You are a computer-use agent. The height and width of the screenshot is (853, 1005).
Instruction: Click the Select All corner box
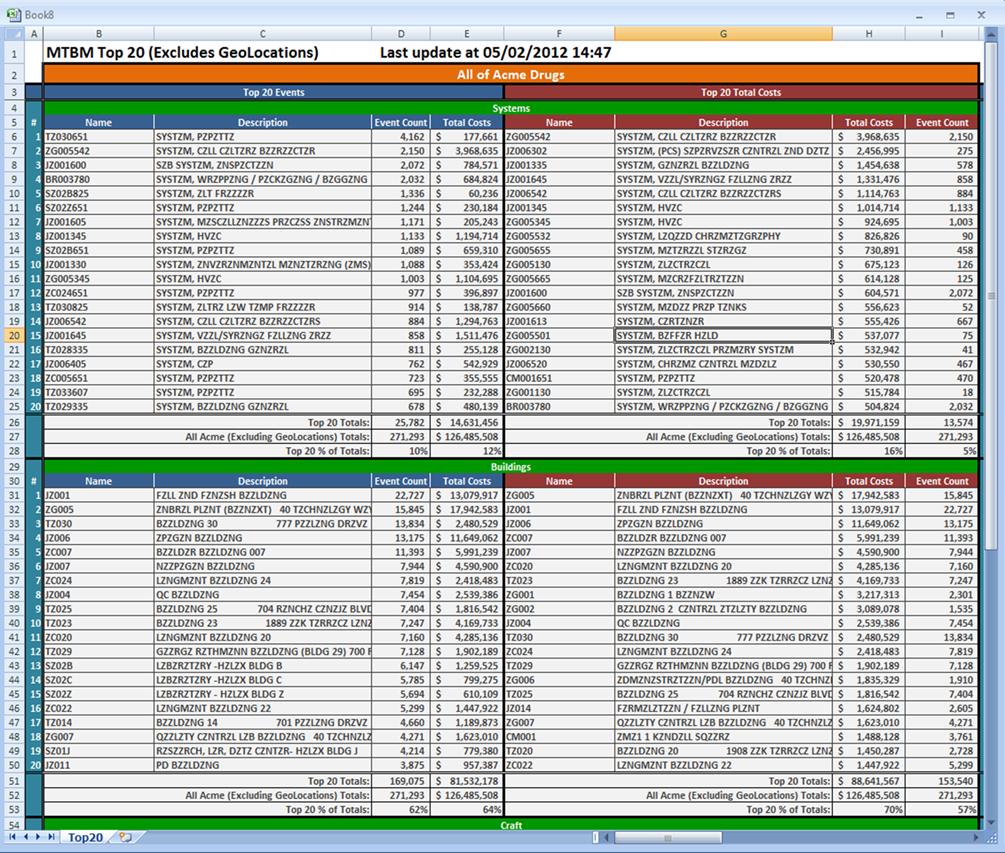point(14,34)
